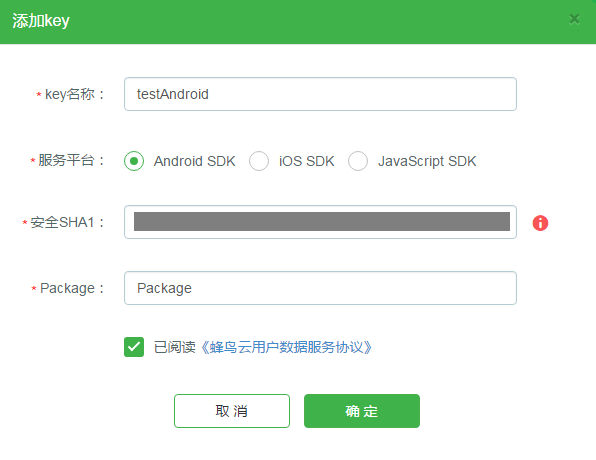Click the Package input field
The image size is (596, 460).
click(x=320, y=288)
